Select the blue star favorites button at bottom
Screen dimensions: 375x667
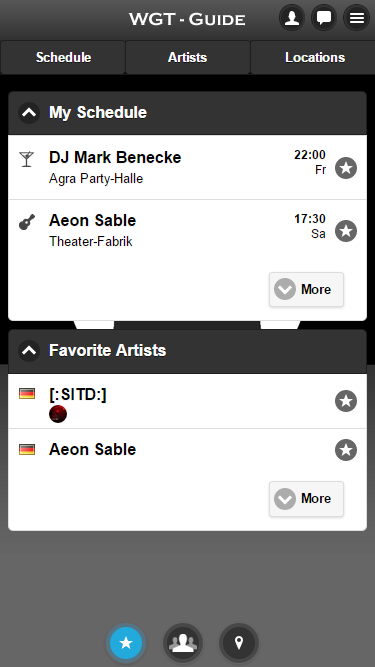click(x=126, y=643)
